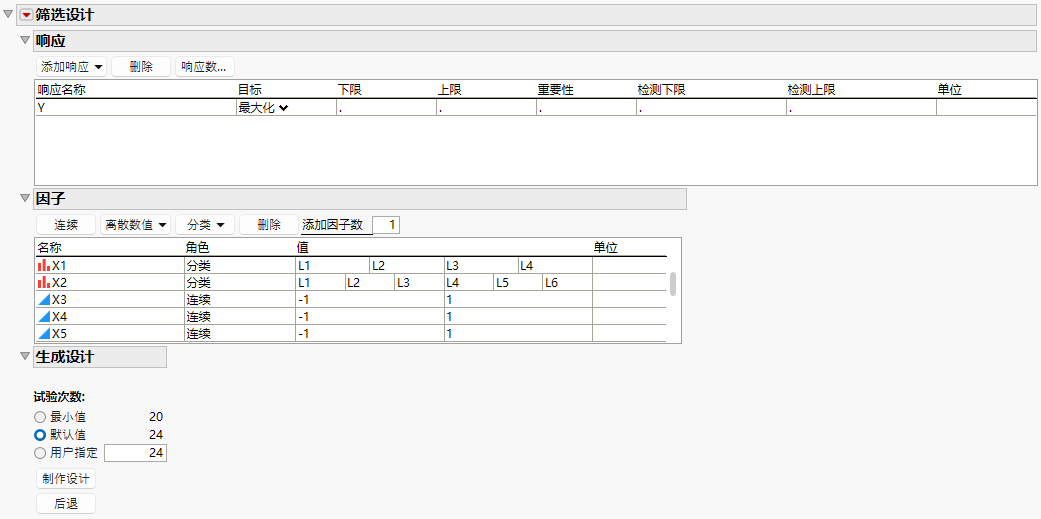Collapse the 响应 section
Image resolution: width=1041 pixels, height=519 pixels.
[25, 40]
